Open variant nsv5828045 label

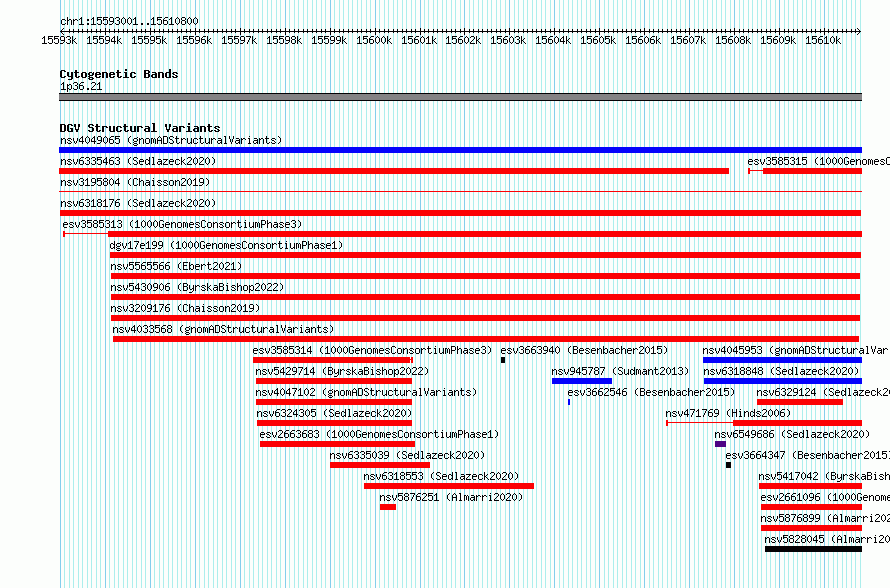827,539
